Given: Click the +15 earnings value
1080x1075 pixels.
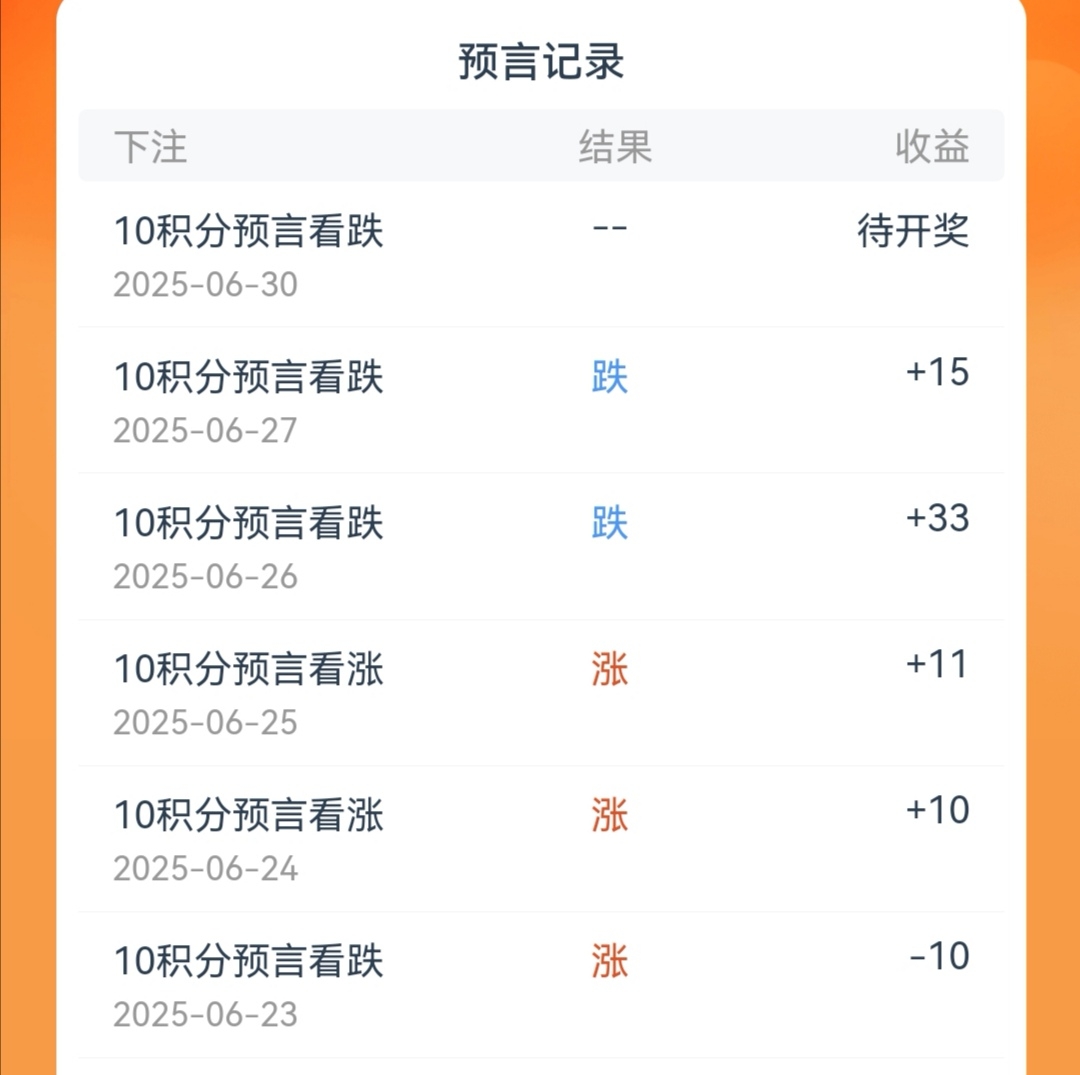Looking at the screenshot, I should tap(937, 372).
